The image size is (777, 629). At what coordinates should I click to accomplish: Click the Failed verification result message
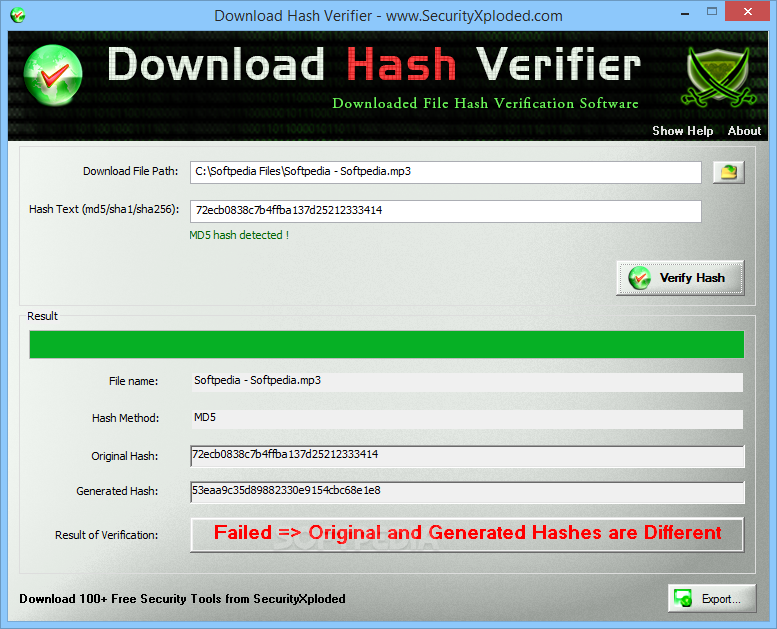tap(467, 534)
